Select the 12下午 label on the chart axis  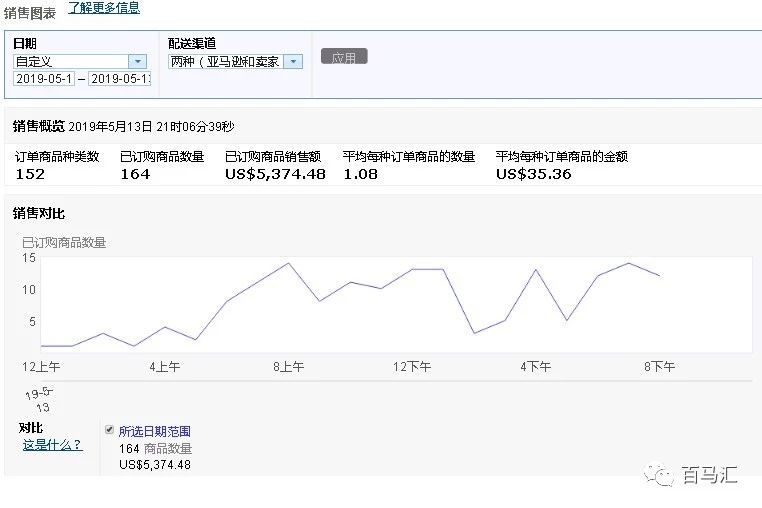point(412,367)
